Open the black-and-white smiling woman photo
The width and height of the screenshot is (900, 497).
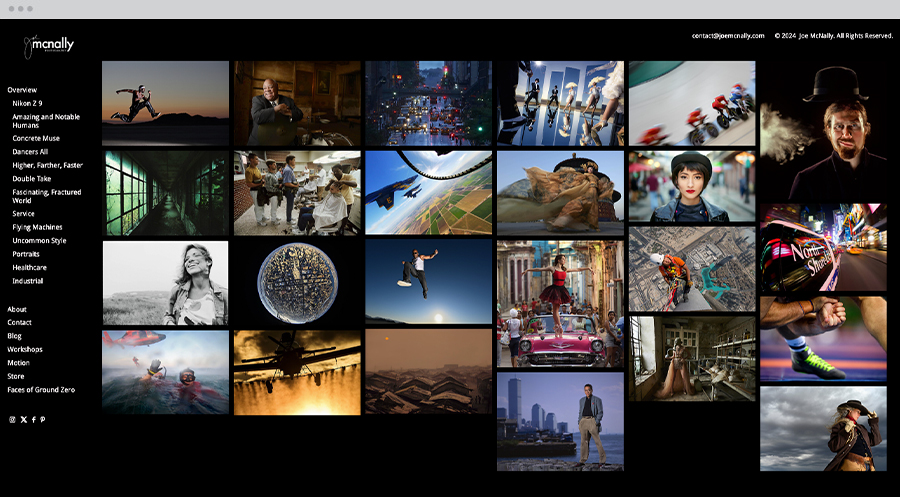165,283
